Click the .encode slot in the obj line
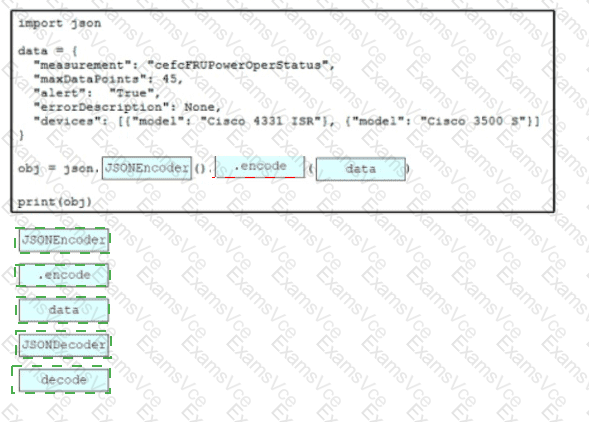Image resolution: width=589 pixels, height=422 pixels. click(x=260, y=166)
